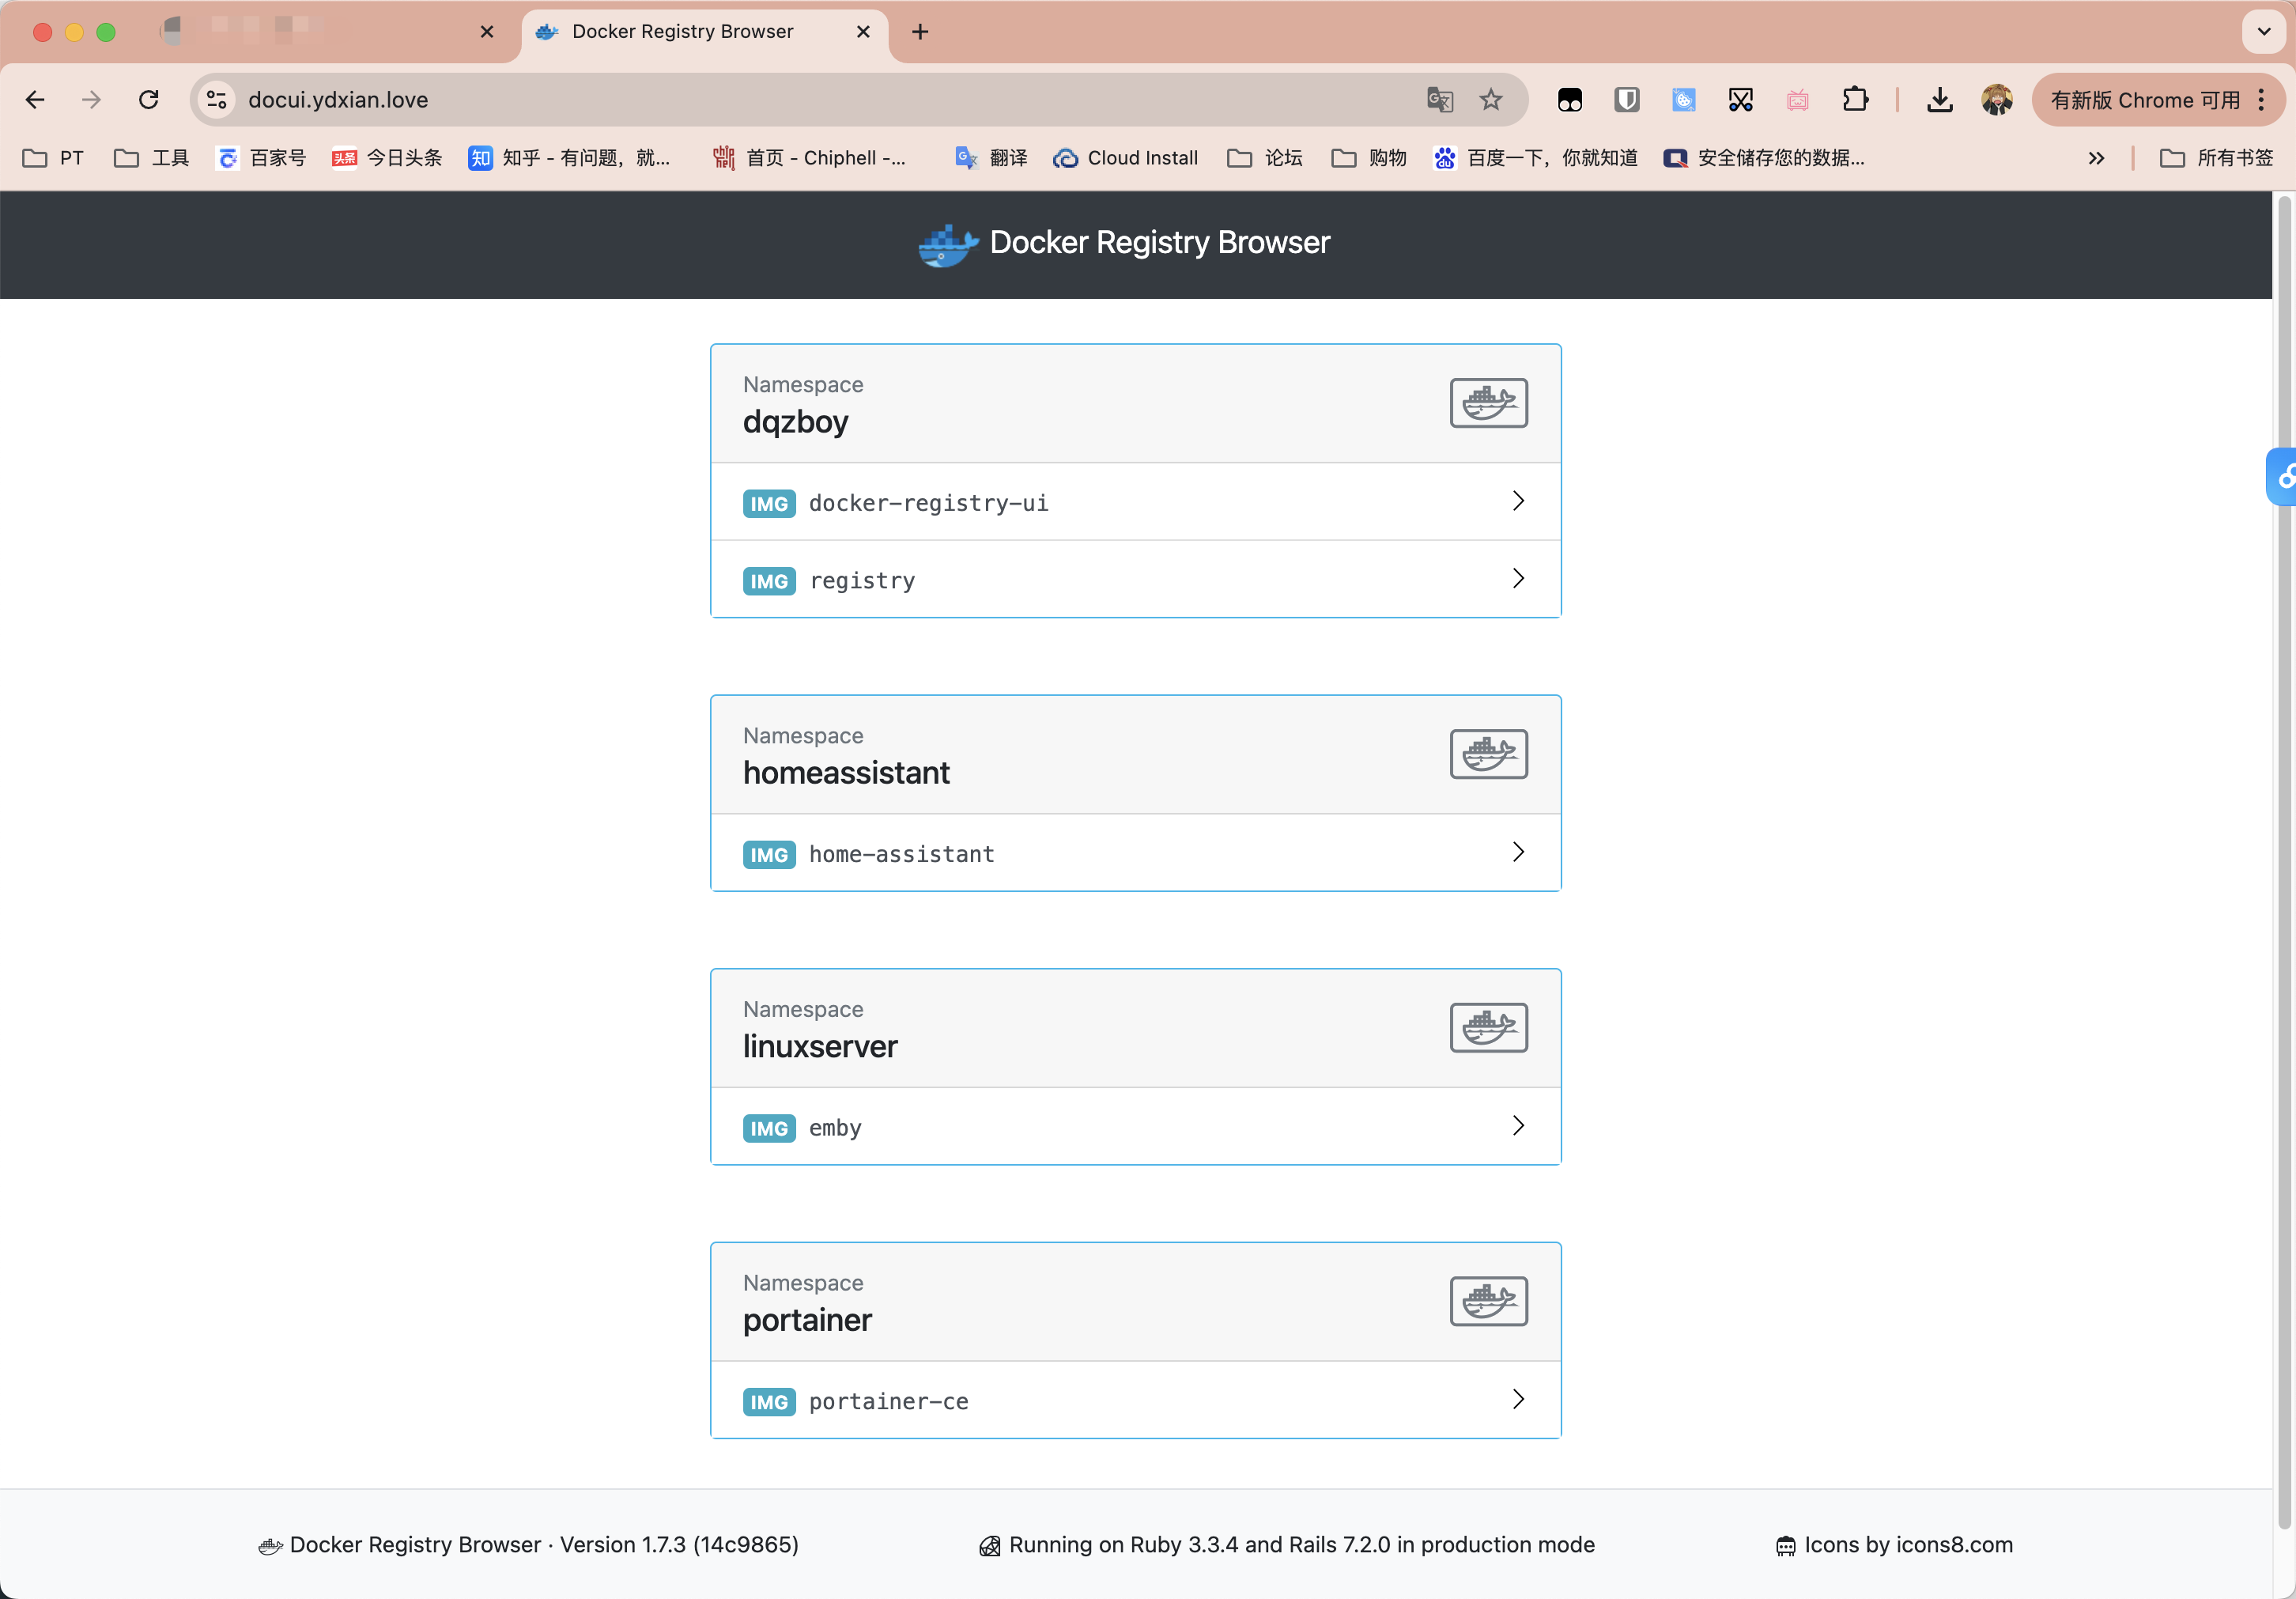Open the registry image entry
Image resolution: width=2296 pixels, height=1599 pixels.
point(1135,580)
